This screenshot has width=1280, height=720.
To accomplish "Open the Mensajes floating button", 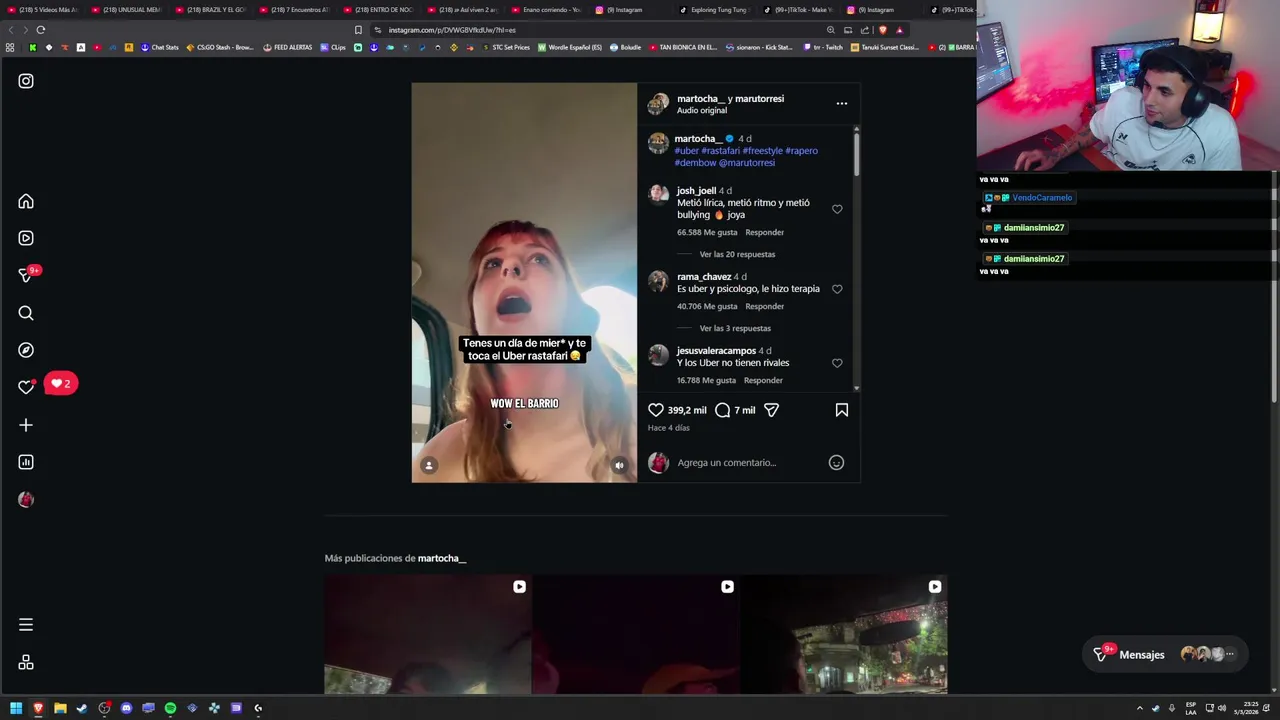I will [1165, 654].
